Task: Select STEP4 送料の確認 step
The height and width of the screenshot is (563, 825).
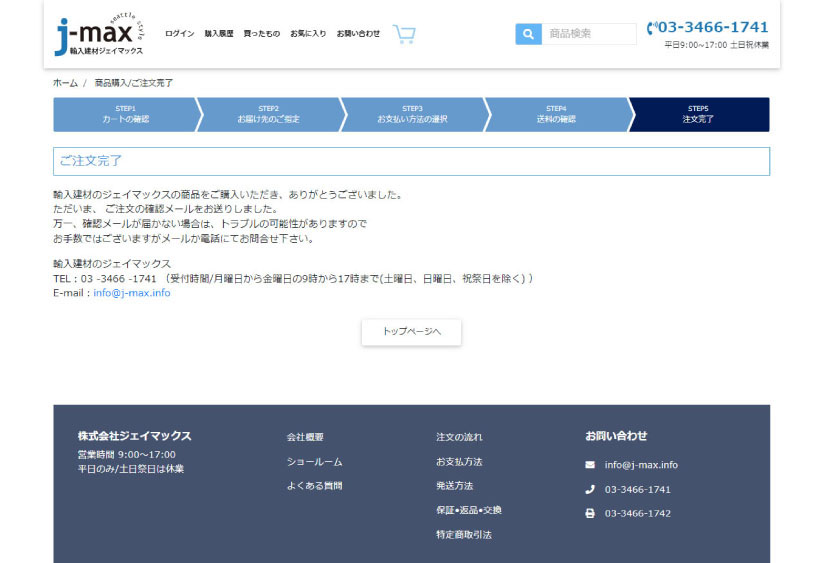Action: tap(556, 114)
